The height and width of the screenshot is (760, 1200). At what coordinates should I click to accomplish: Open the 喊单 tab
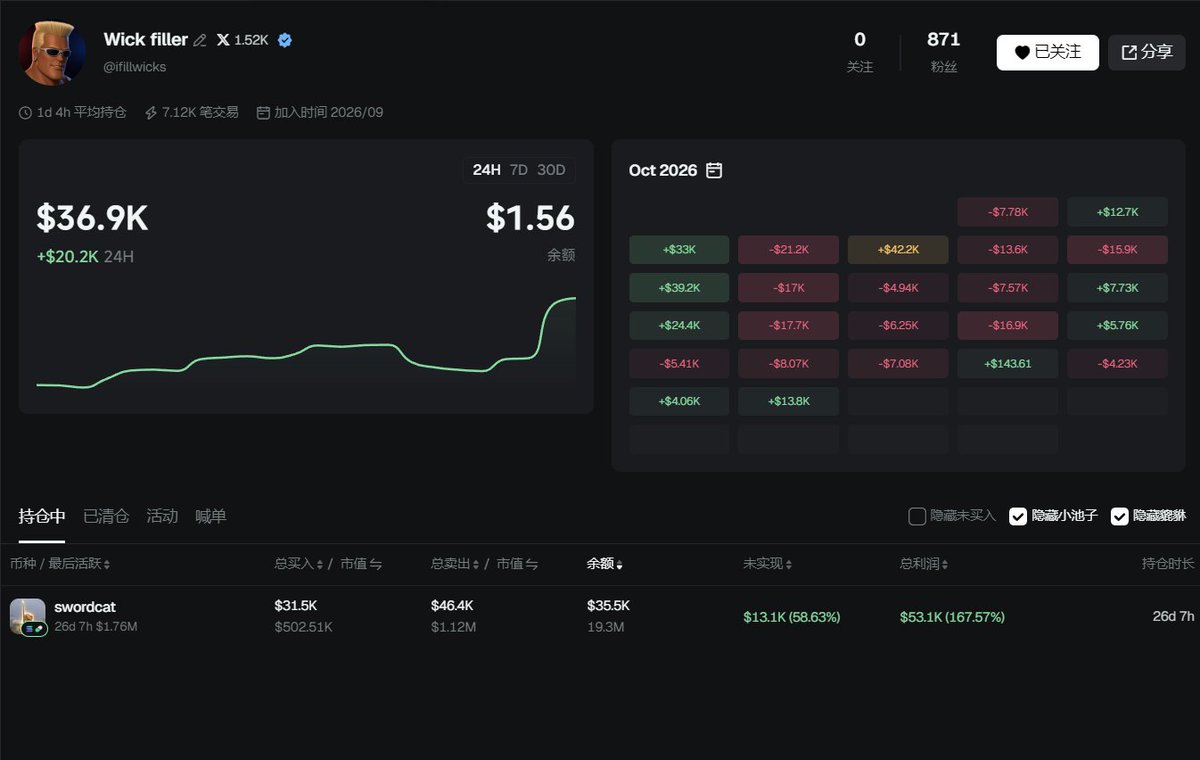[211, 516]
